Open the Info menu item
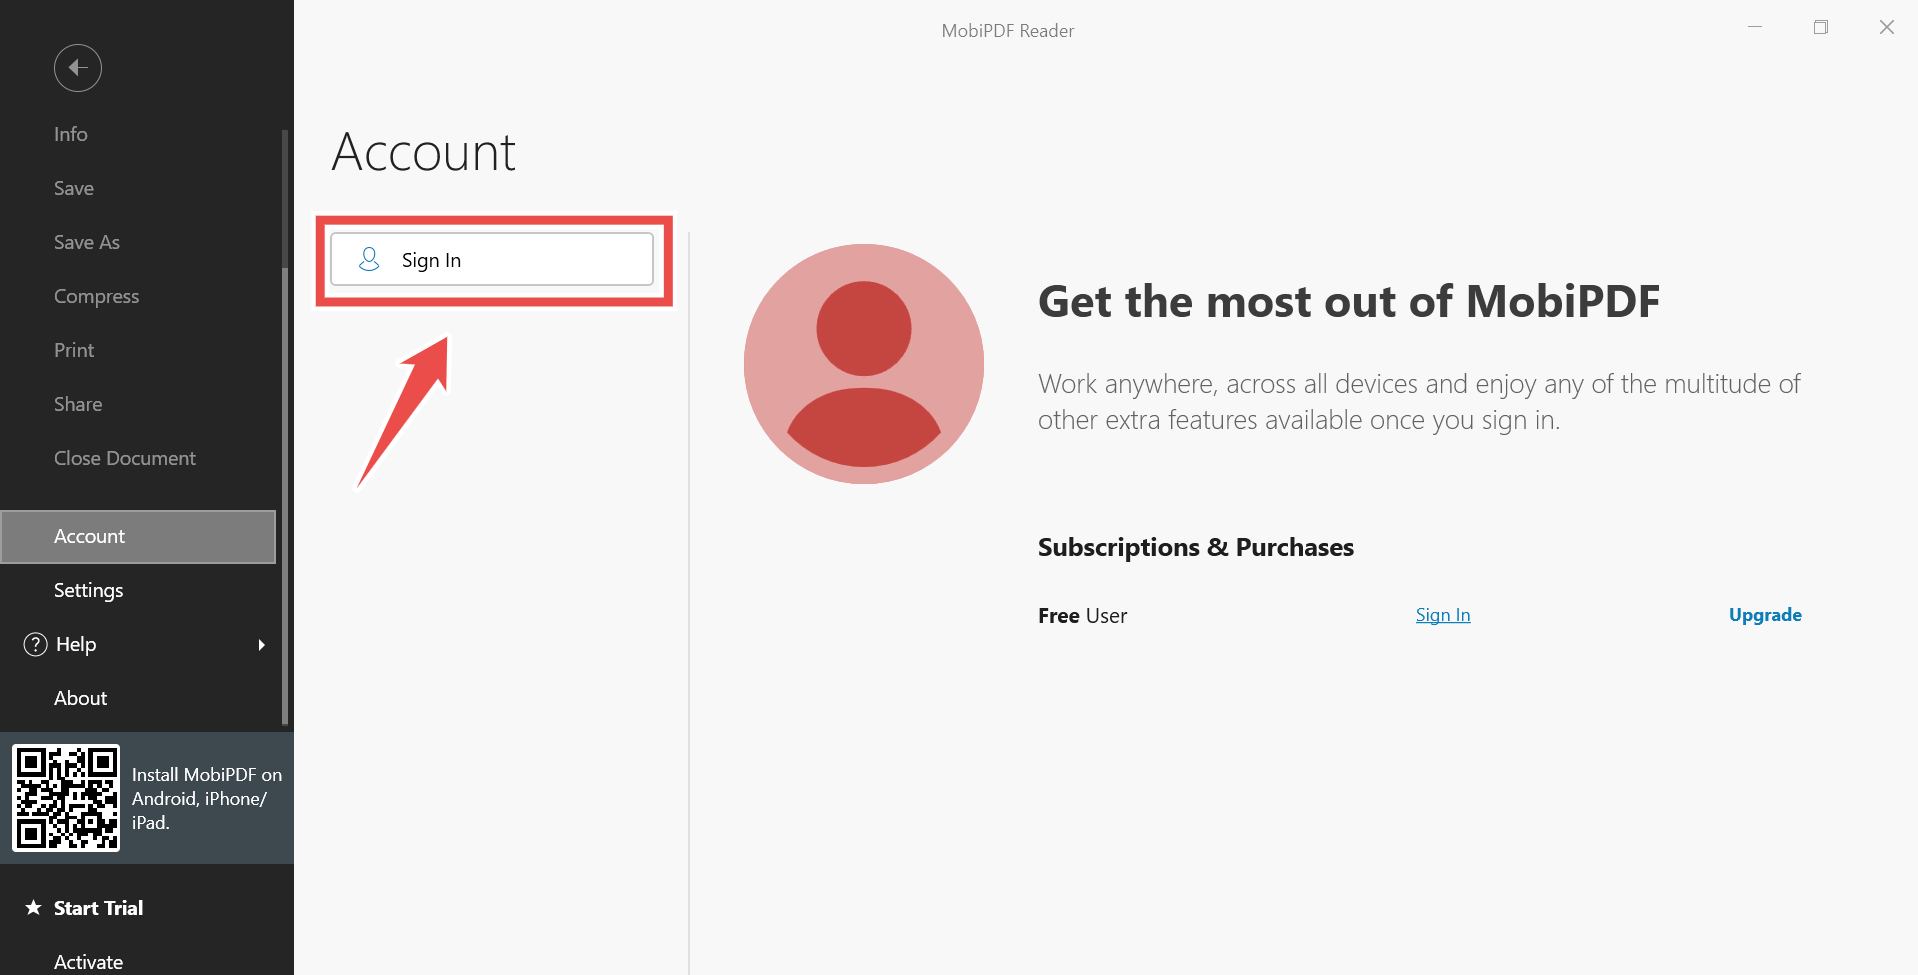This screenshot has height=975, width=1918. [71, 134]
